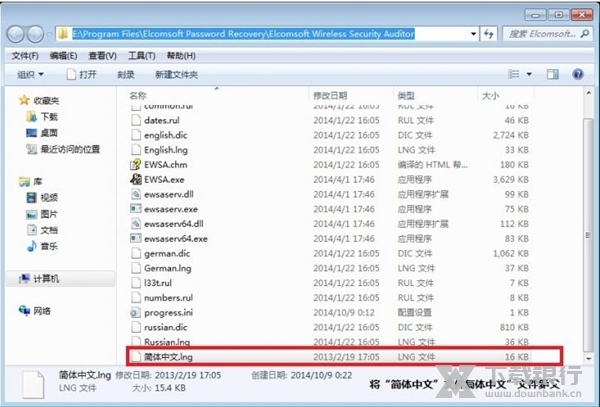Select the English.lng file name
Viewport: 600px width, 407px height.
click(166, 150)
